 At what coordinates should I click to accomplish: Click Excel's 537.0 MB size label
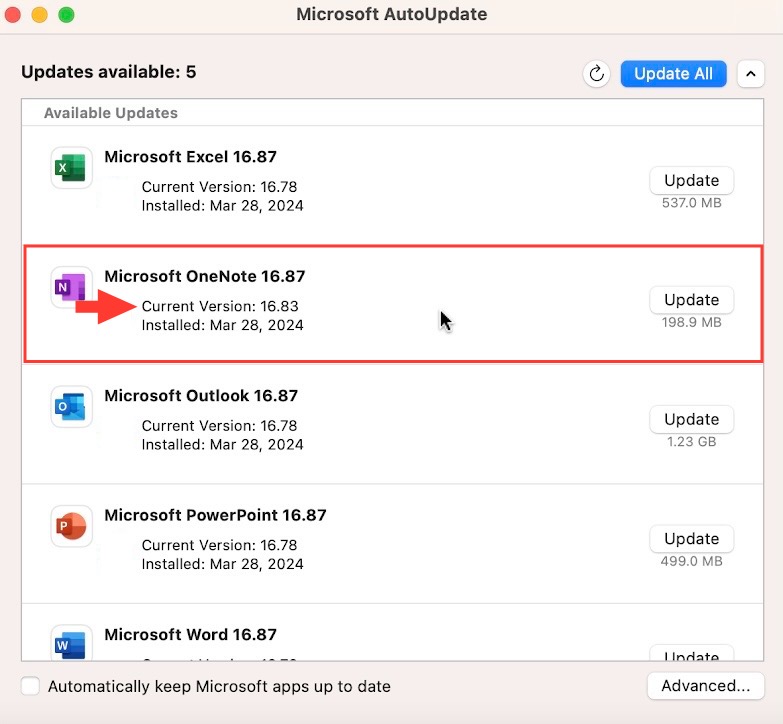click(692, 203)
